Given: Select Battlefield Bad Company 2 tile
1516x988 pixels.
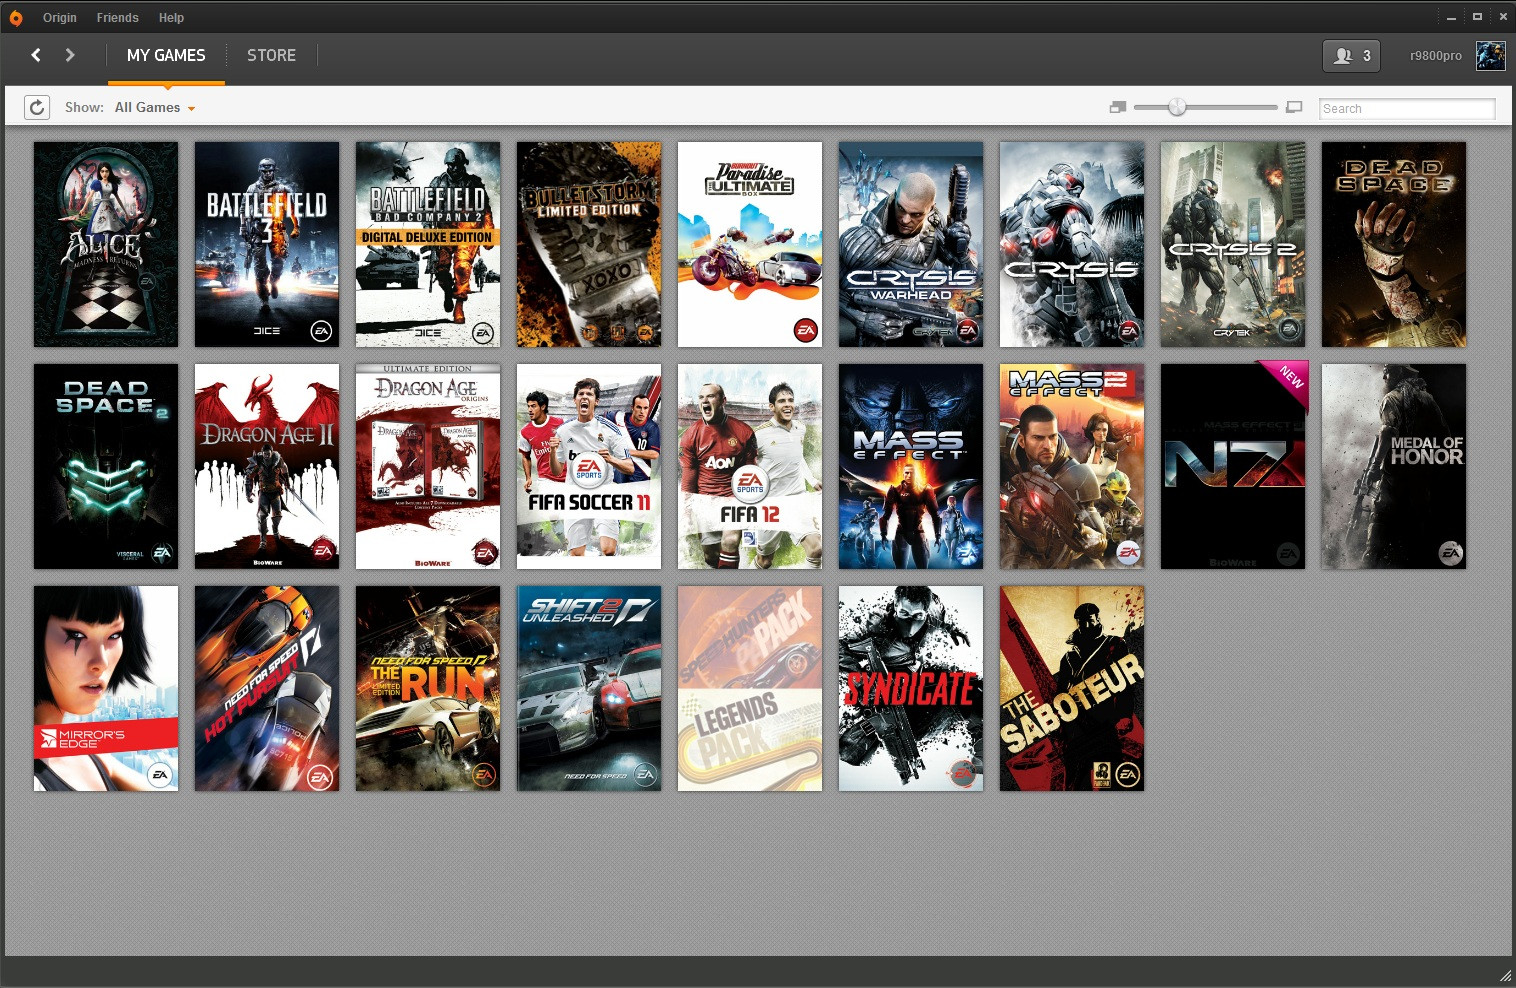Looking at the screenshot, I should pyautogui.click(x=428, y=244).
